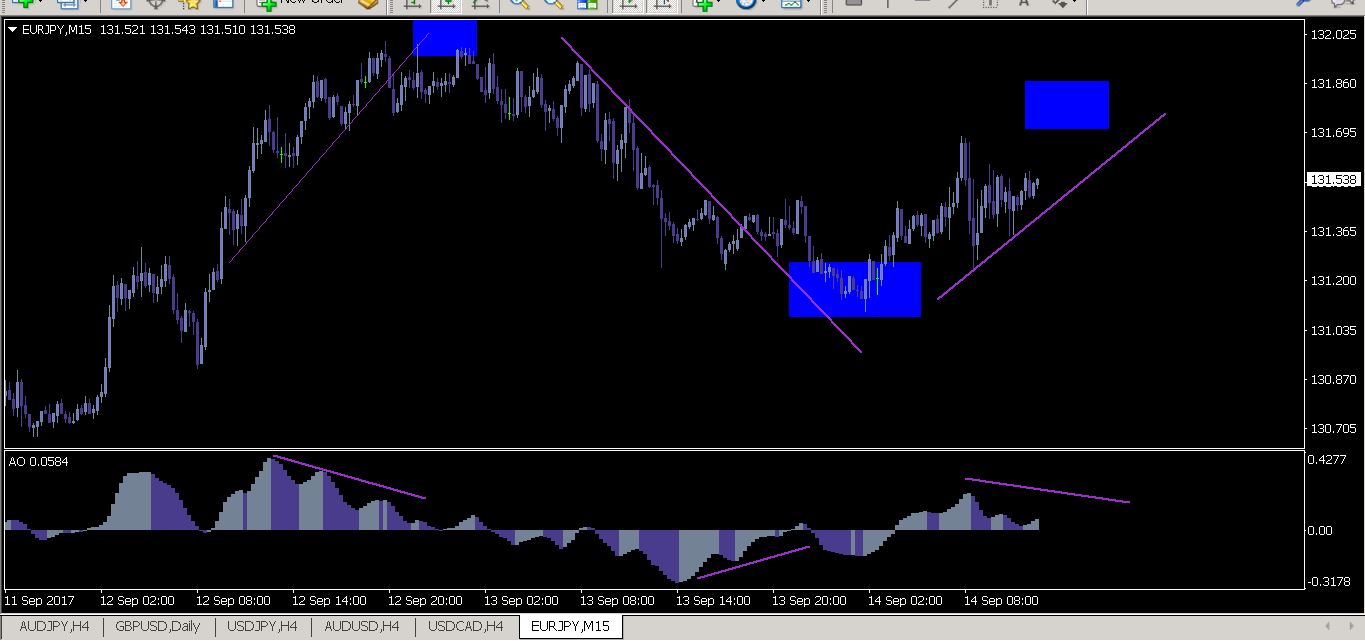Open the Periods clock icon

tap(746, 3)
